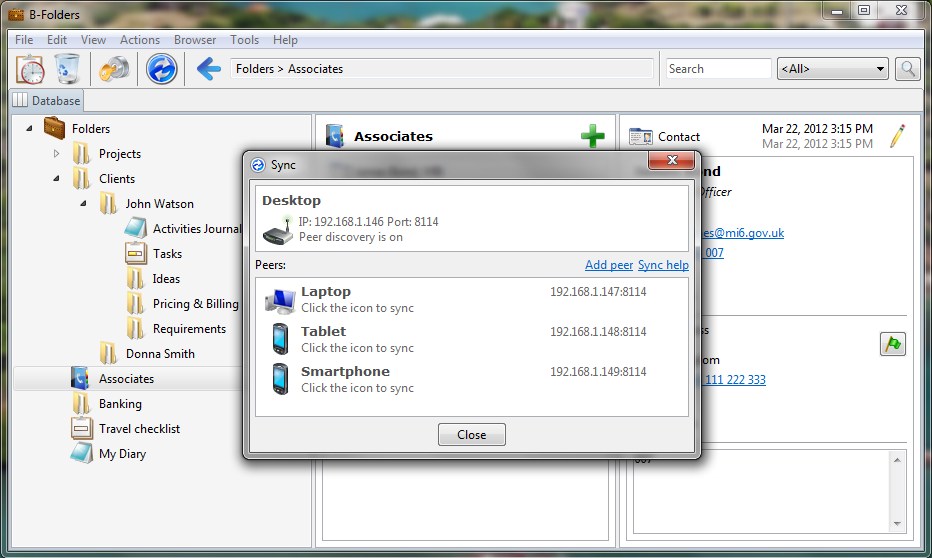Click the 192.168.1.148:8114 address
Image resolution: width=932 pixels, height=558 pixels.
tap(598, 332)
